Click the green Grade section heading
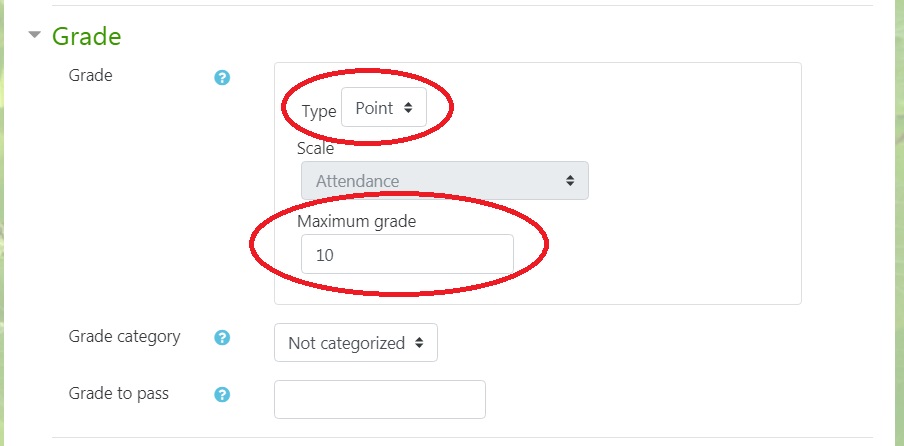The width and height of the screenshot is (904, 446). (86, 36)
